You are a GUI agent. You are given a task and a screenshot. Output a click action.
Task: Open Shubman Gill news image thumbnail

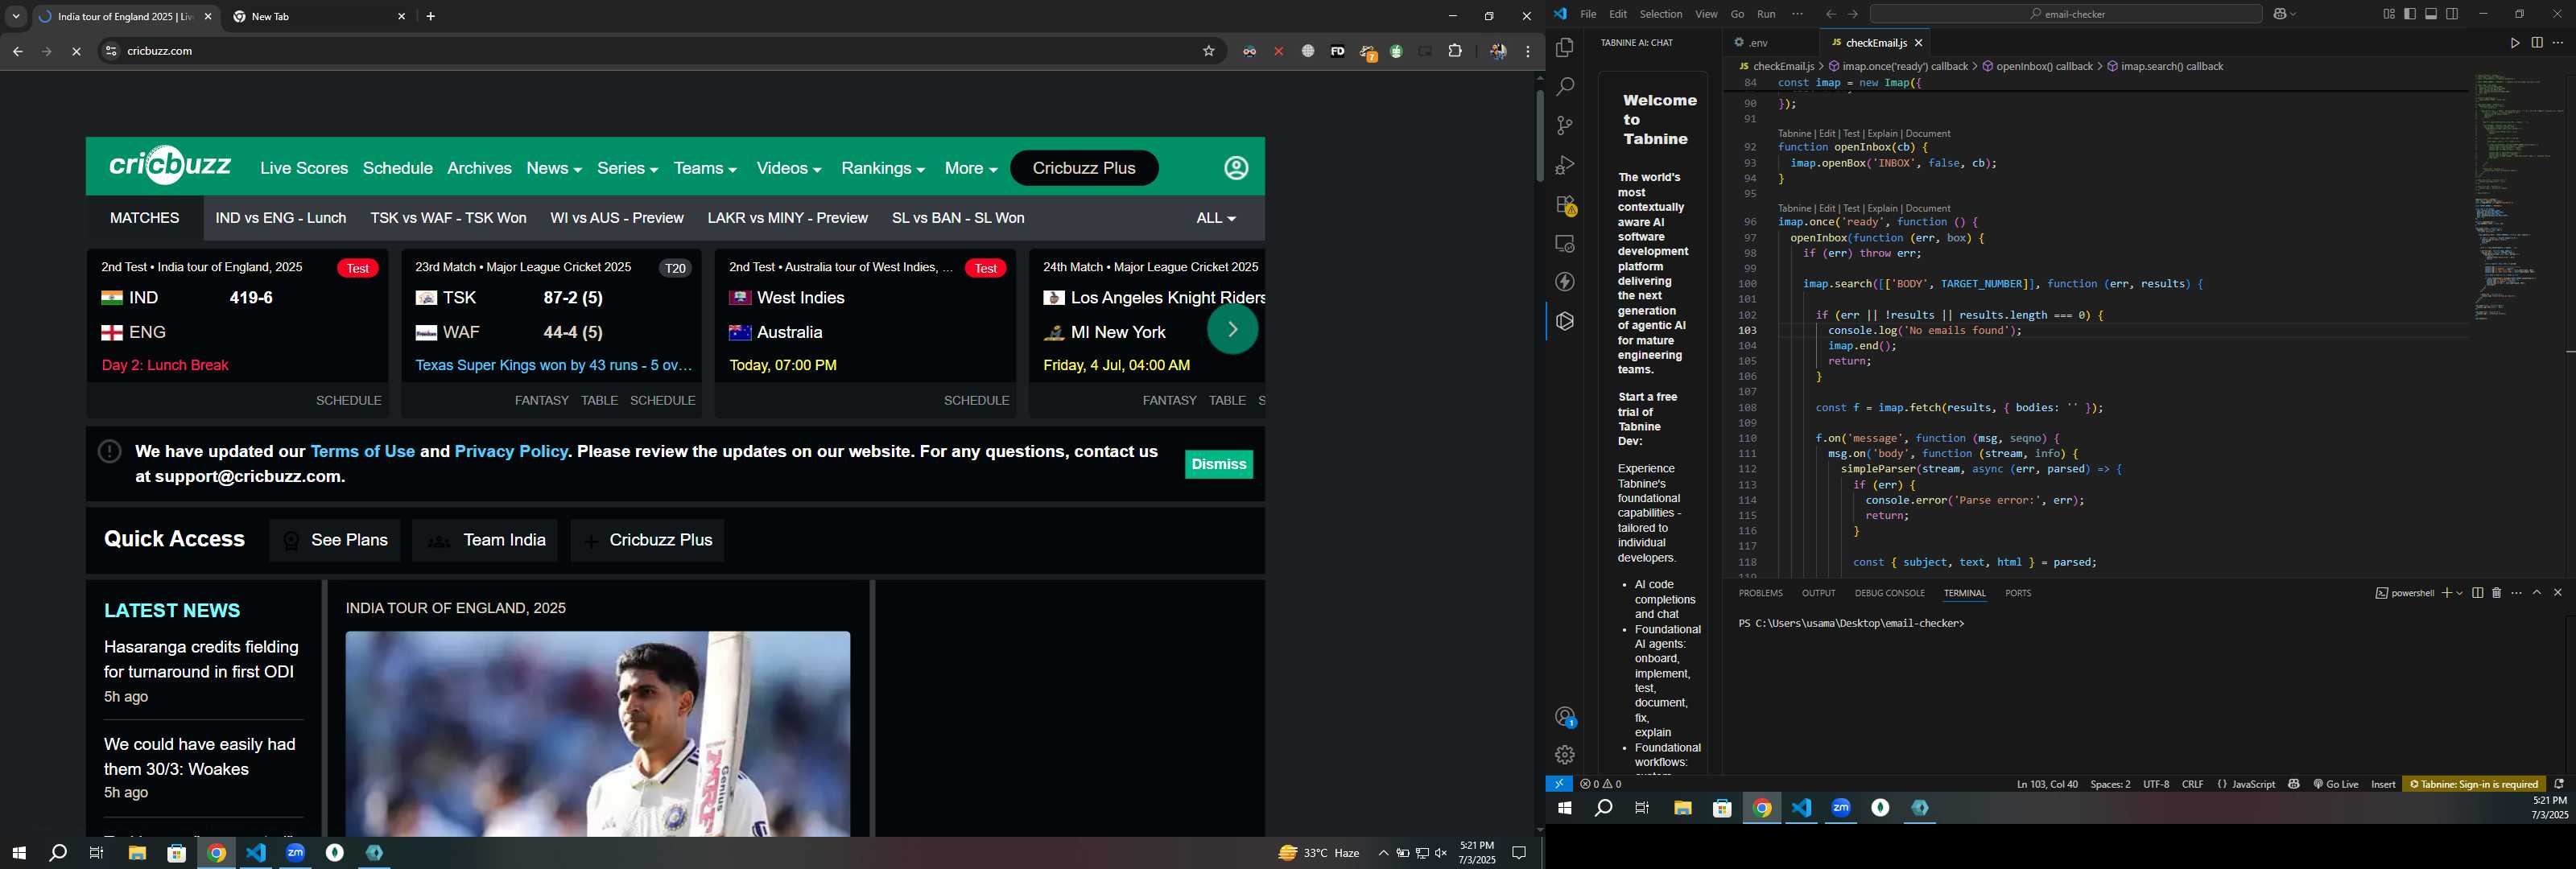point(598,733)
